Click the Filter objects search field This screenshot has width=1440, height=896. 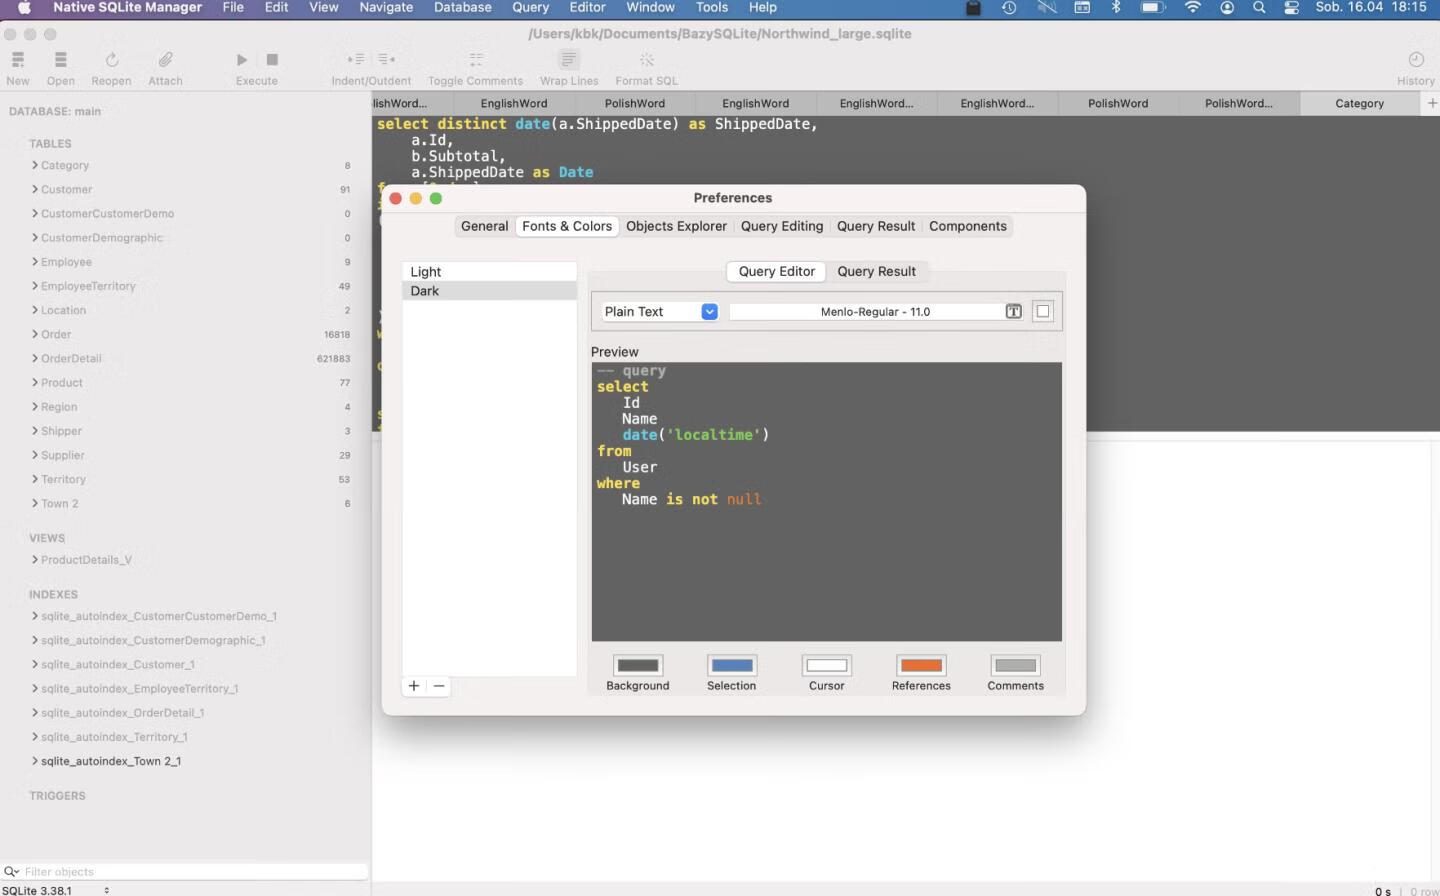coord(190,872)
